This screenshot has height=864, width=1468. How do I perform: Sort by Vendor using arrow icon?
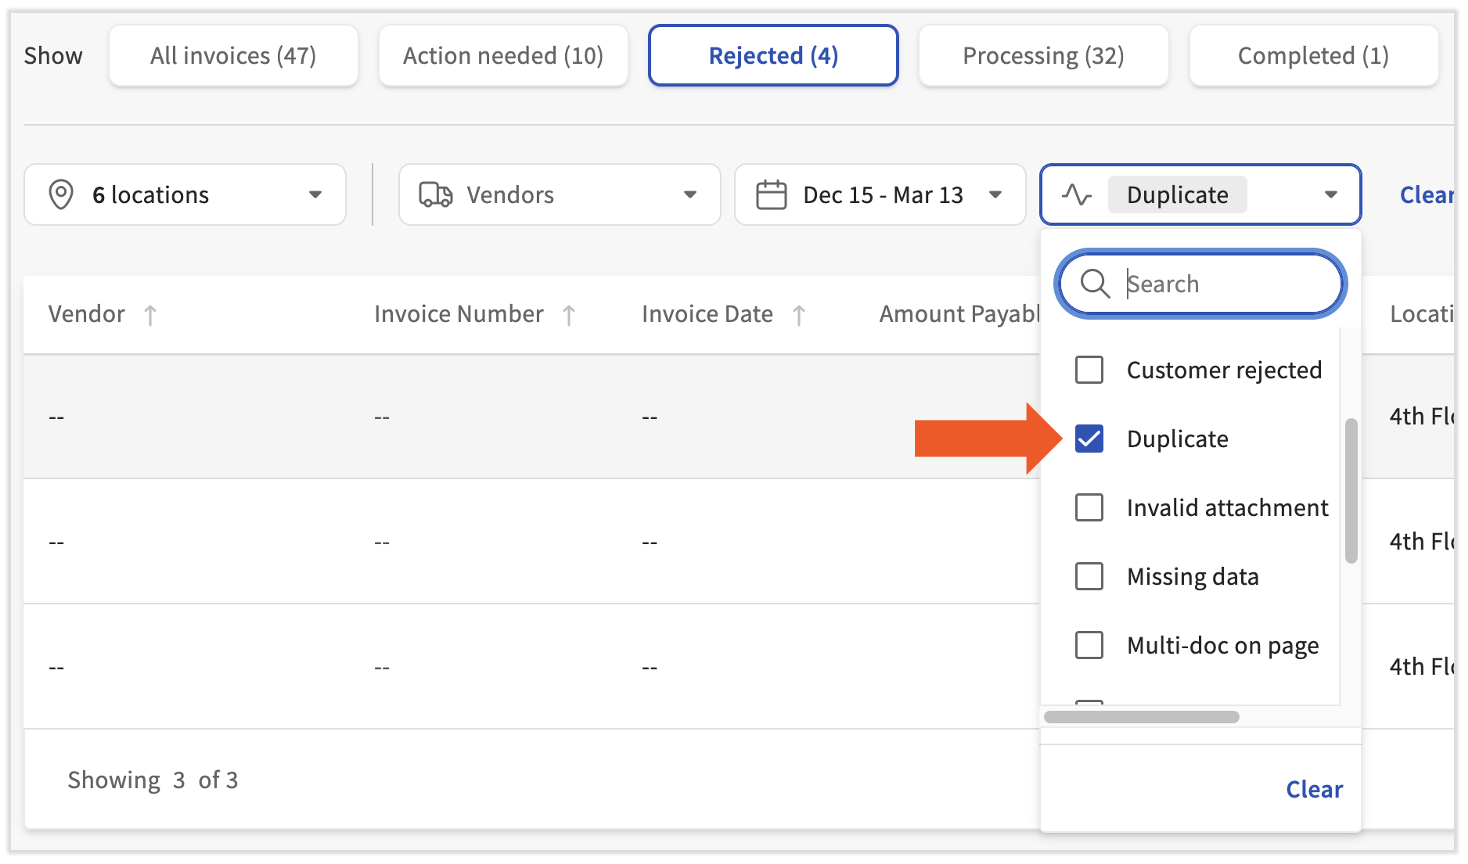150,316
